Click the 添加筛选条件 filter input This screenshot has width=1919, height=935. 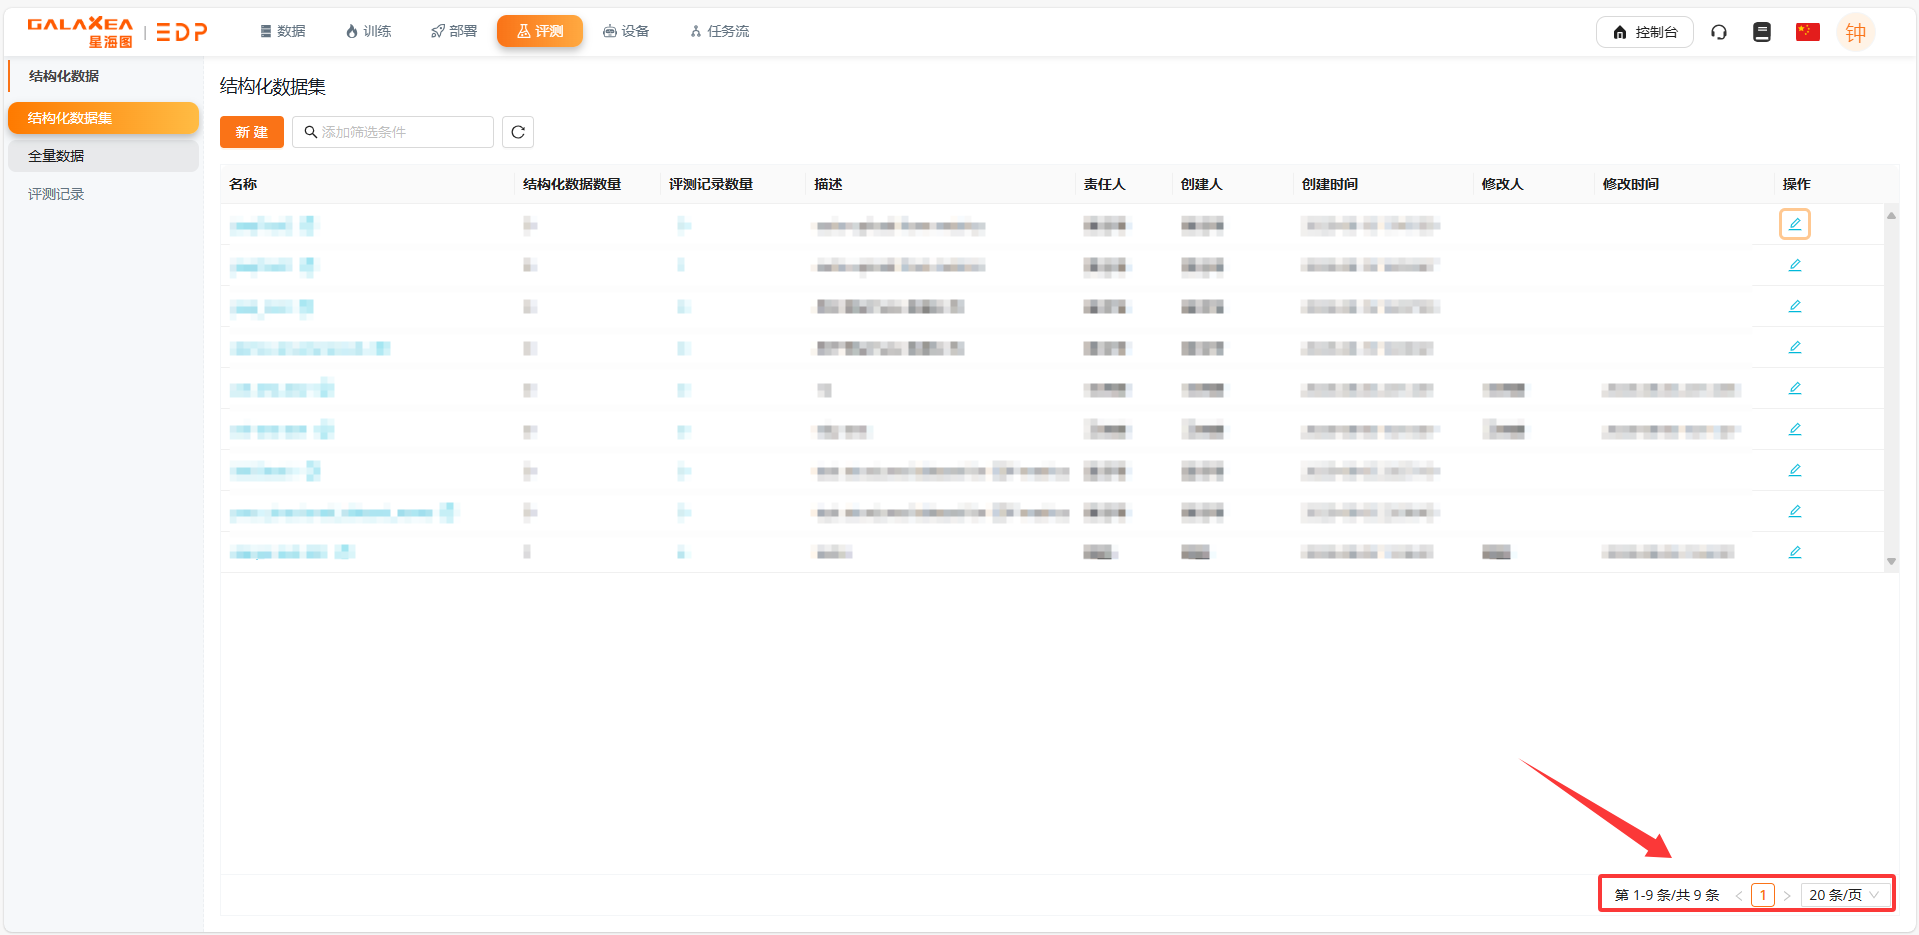[400, 132]
